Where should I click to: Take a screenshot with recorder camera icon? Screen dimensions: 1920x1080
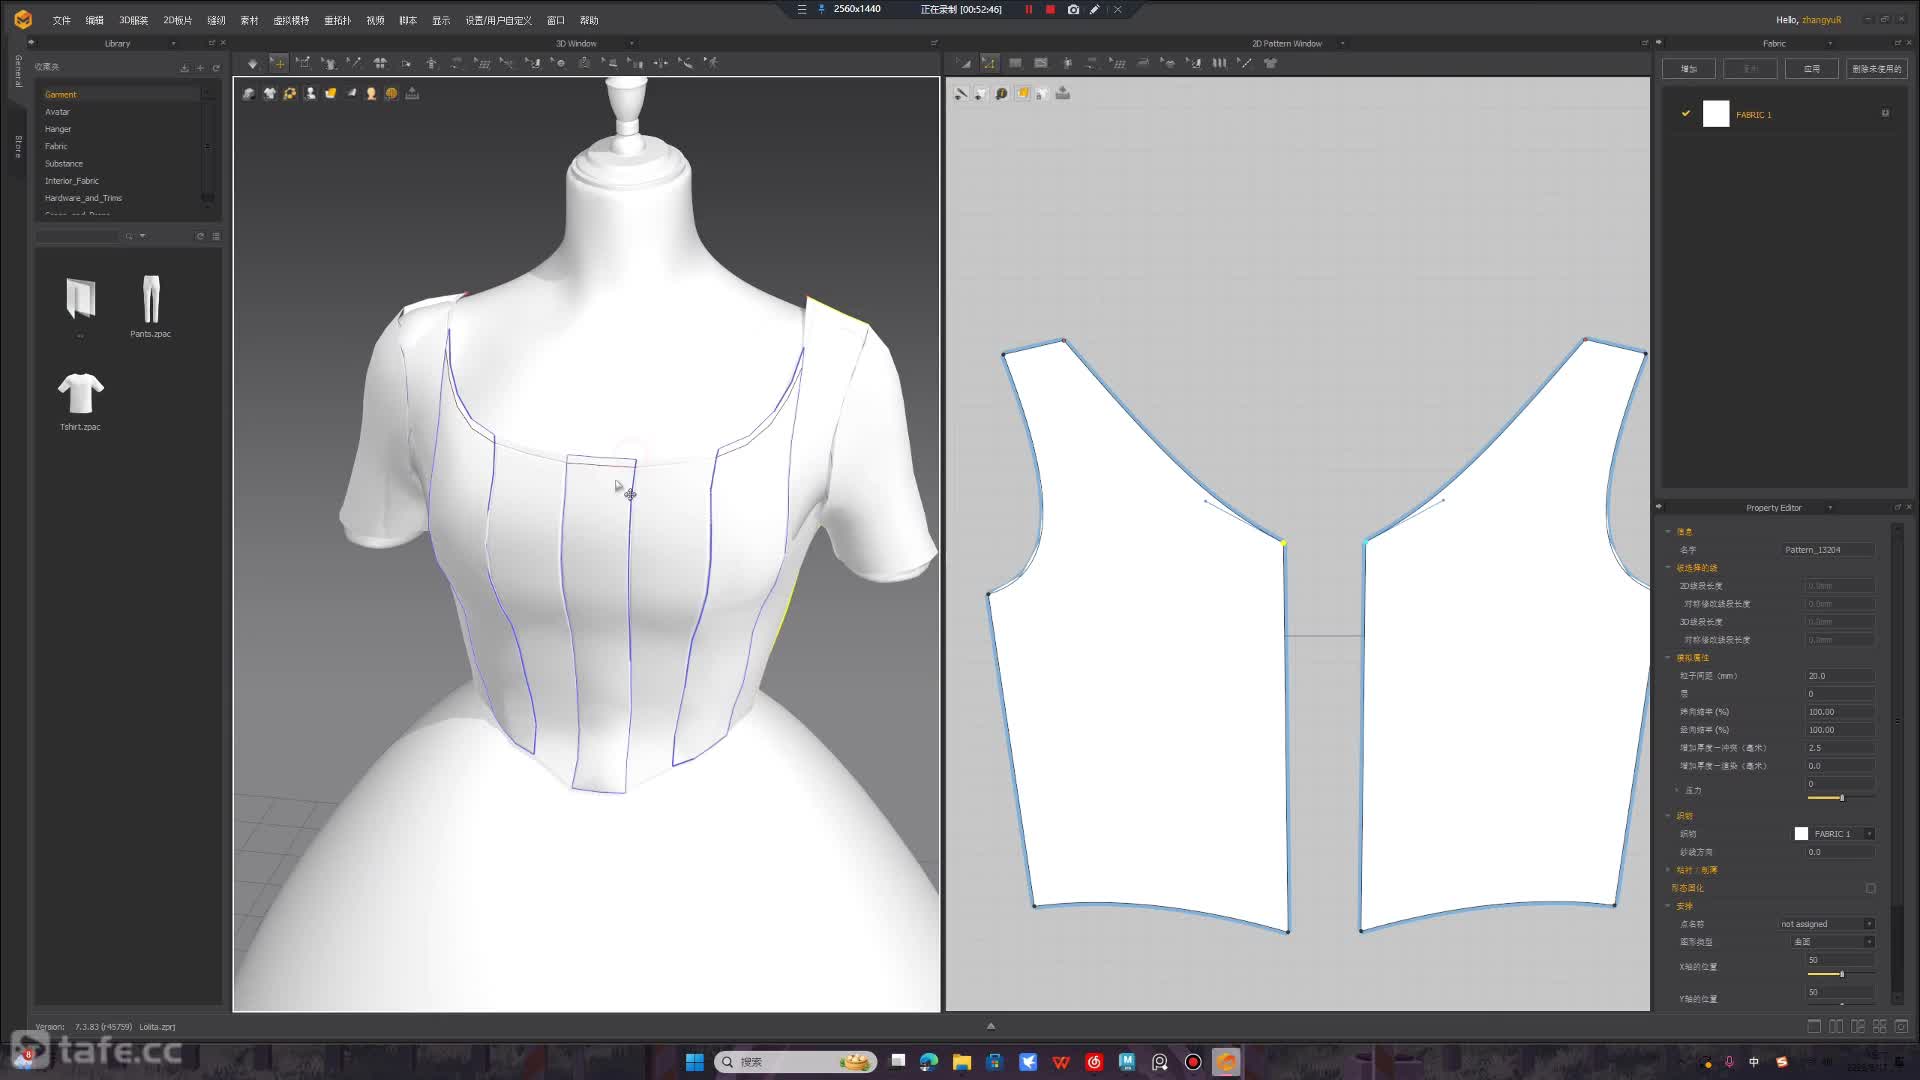coord(1073,9)
